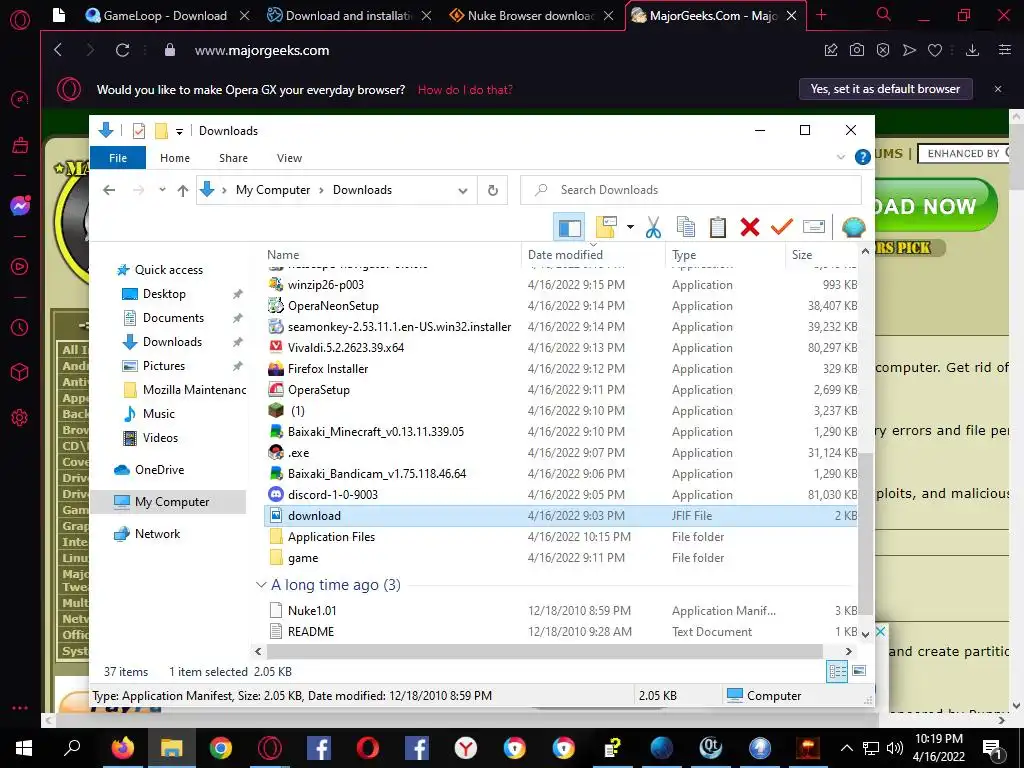Open Customize Quick Access Toolbar dropdown

click(179, 131)
